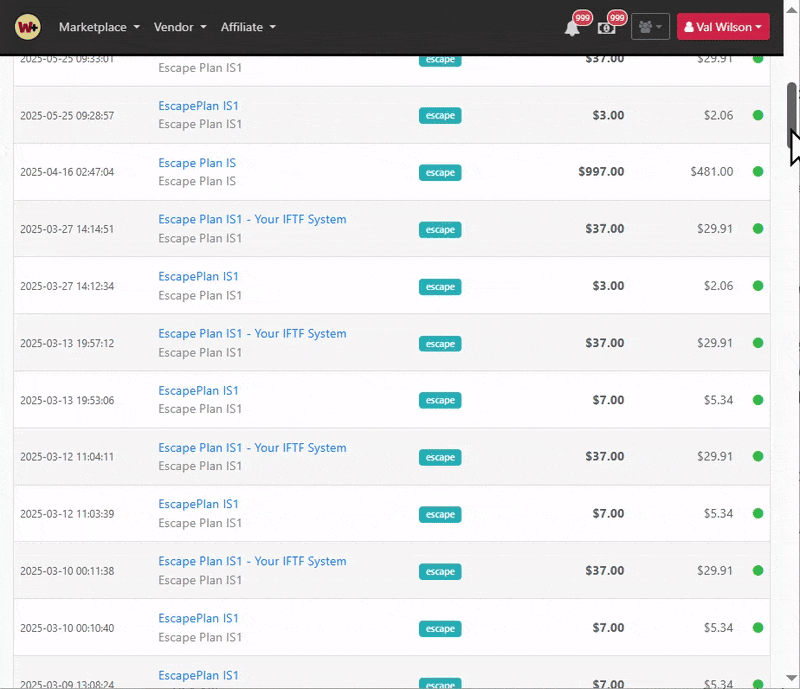800x689 pixels.
Task: Click the W+ logo icon
Action: pos(28,27)
